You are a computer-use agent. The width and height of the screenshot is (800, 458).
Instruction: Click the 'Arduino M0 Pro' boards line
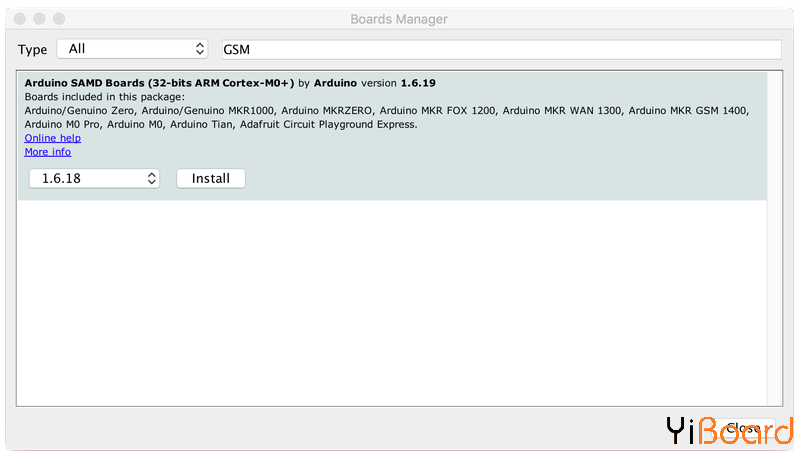[221, 124]
